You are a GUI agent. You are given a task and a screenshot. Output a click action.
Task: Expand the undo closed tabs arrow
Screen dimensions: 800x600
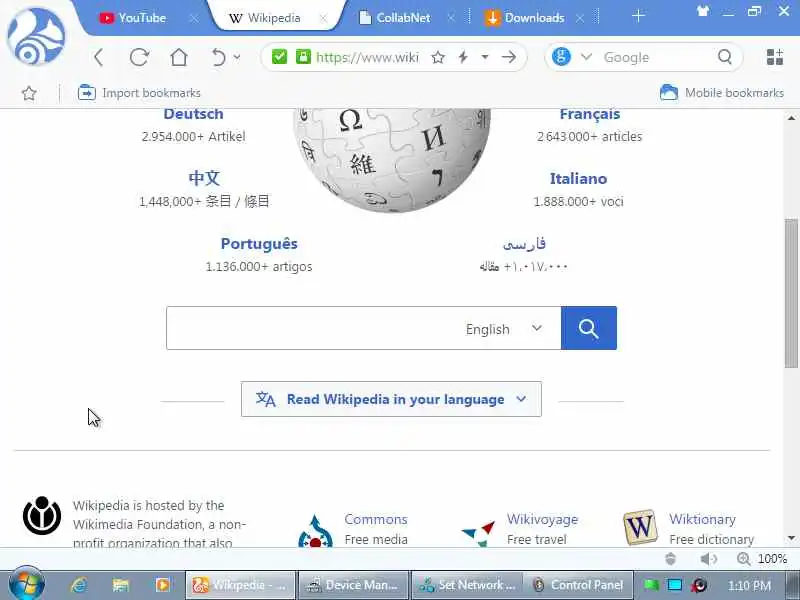[x=237, y=57]
